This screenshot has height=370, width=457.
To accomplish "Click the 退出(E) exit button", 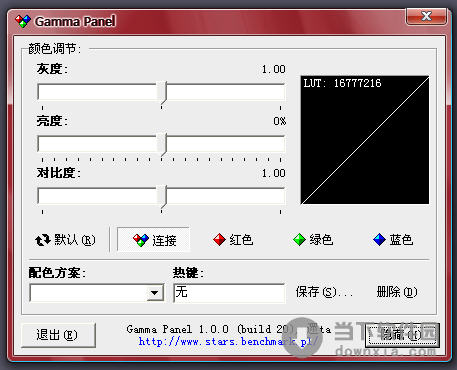I will (x=58, y=335).
